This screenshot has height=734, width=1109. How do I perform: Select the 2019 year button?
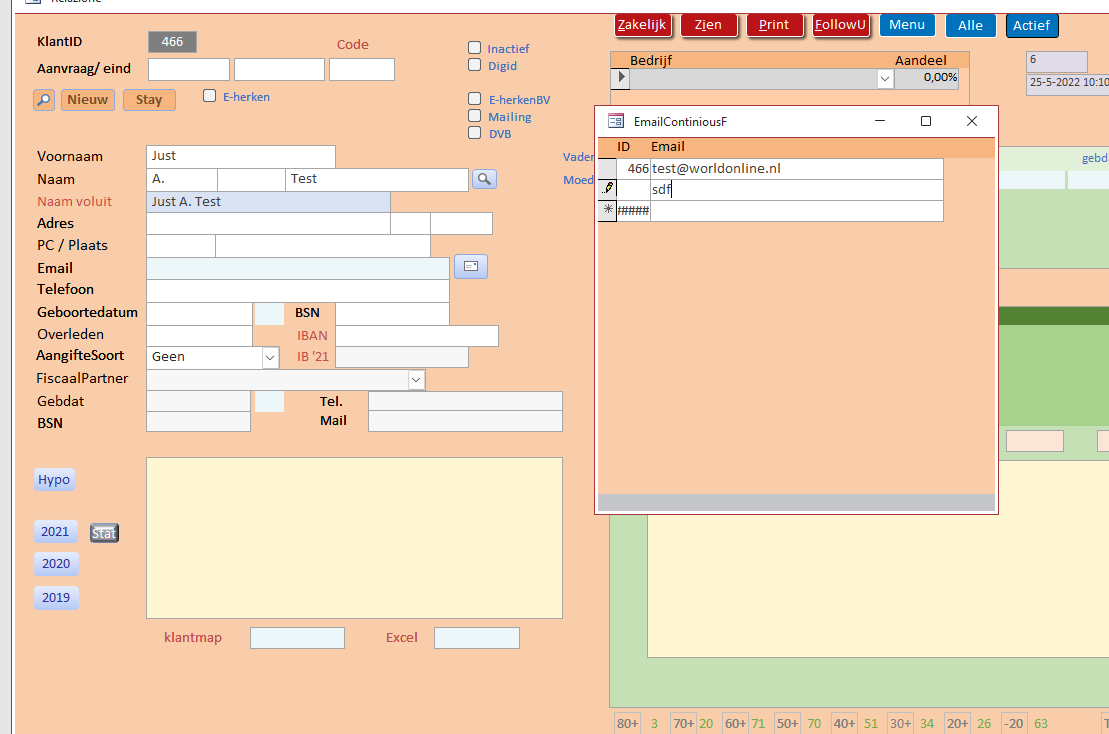56,598
